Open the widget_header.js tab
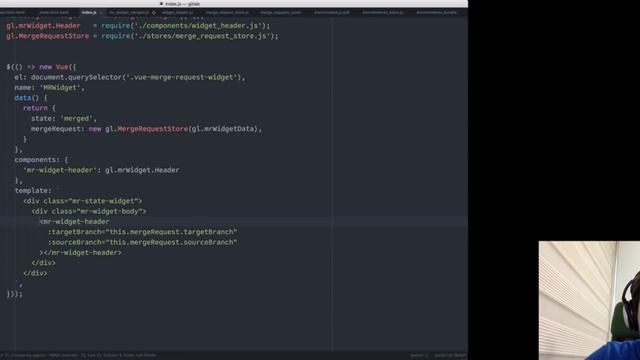The width and height of the screenshot is (640, 360). click(x=178, y=13)
